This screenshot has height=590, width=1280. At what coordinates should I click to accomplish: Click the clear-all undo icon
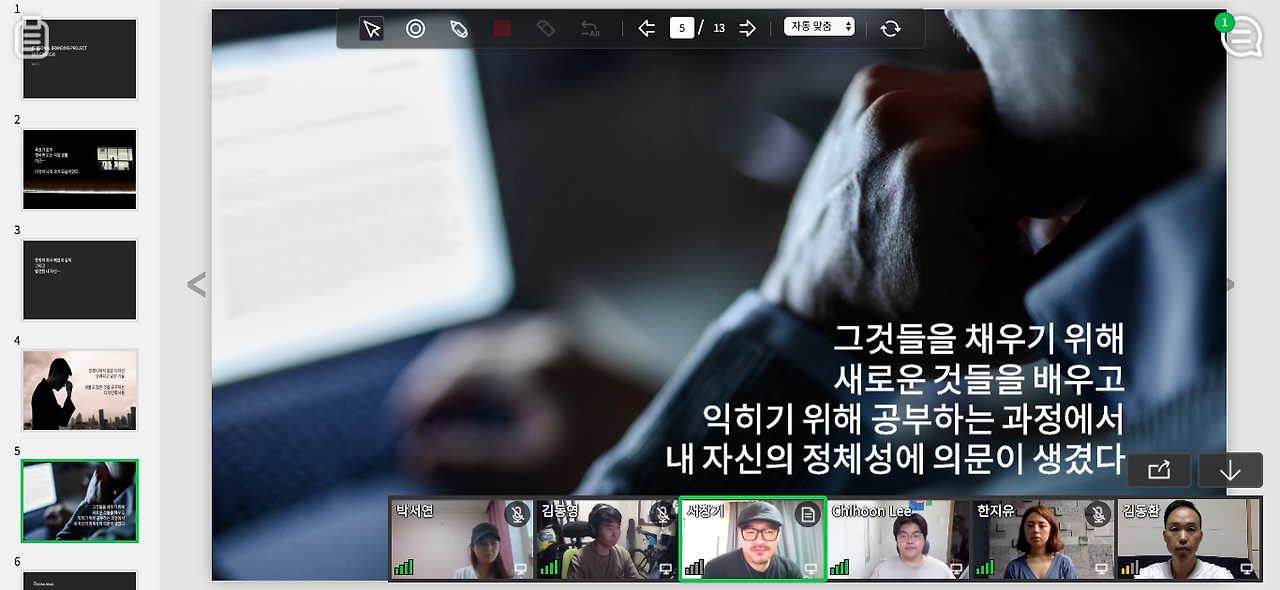click(590, 28)
